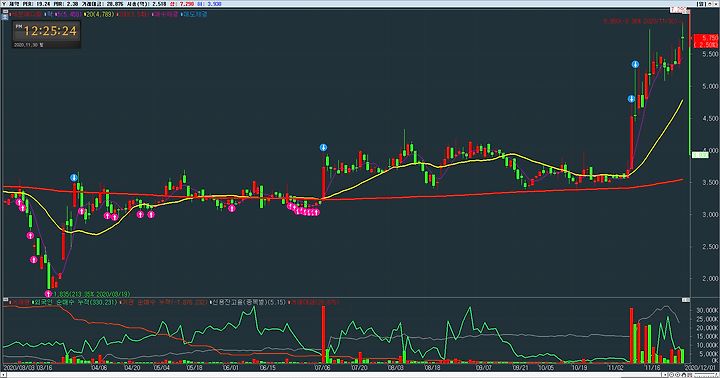Click the top blue sell-signal marker in November
This screenshot has height=378, width=720.
[636, 64]
